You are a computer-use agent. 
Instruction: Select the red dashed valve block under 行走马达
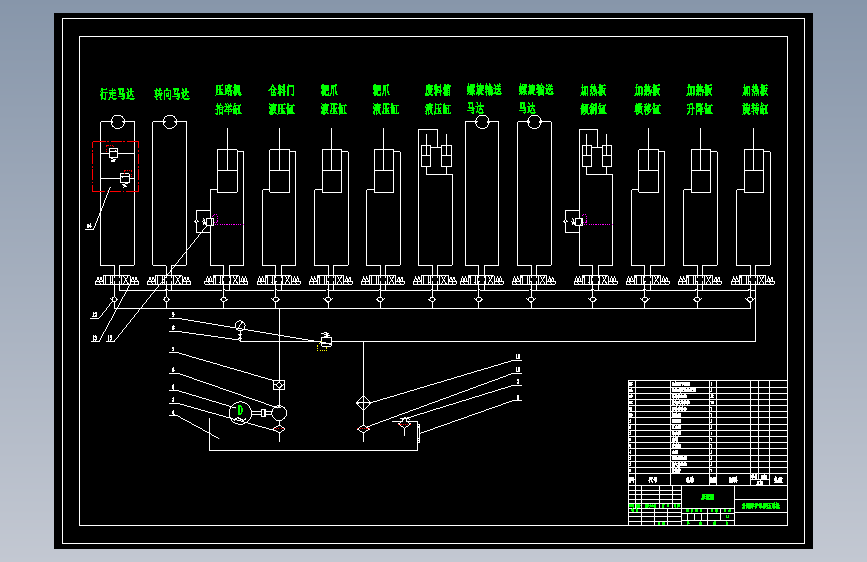tap(116, 166)
